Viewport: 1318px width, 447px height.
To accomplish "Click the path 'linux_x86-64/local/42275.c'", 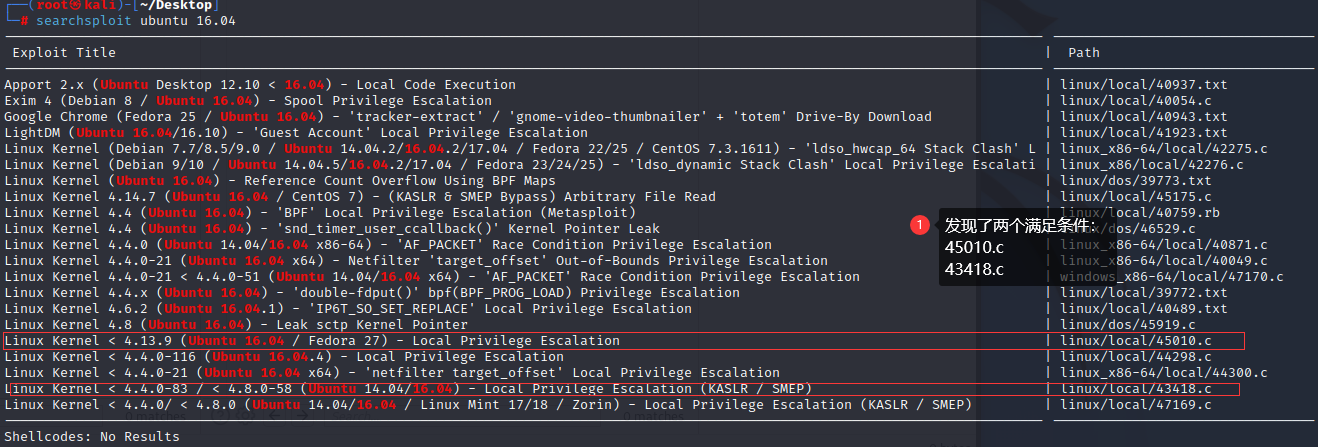I will pos(1164,149).
